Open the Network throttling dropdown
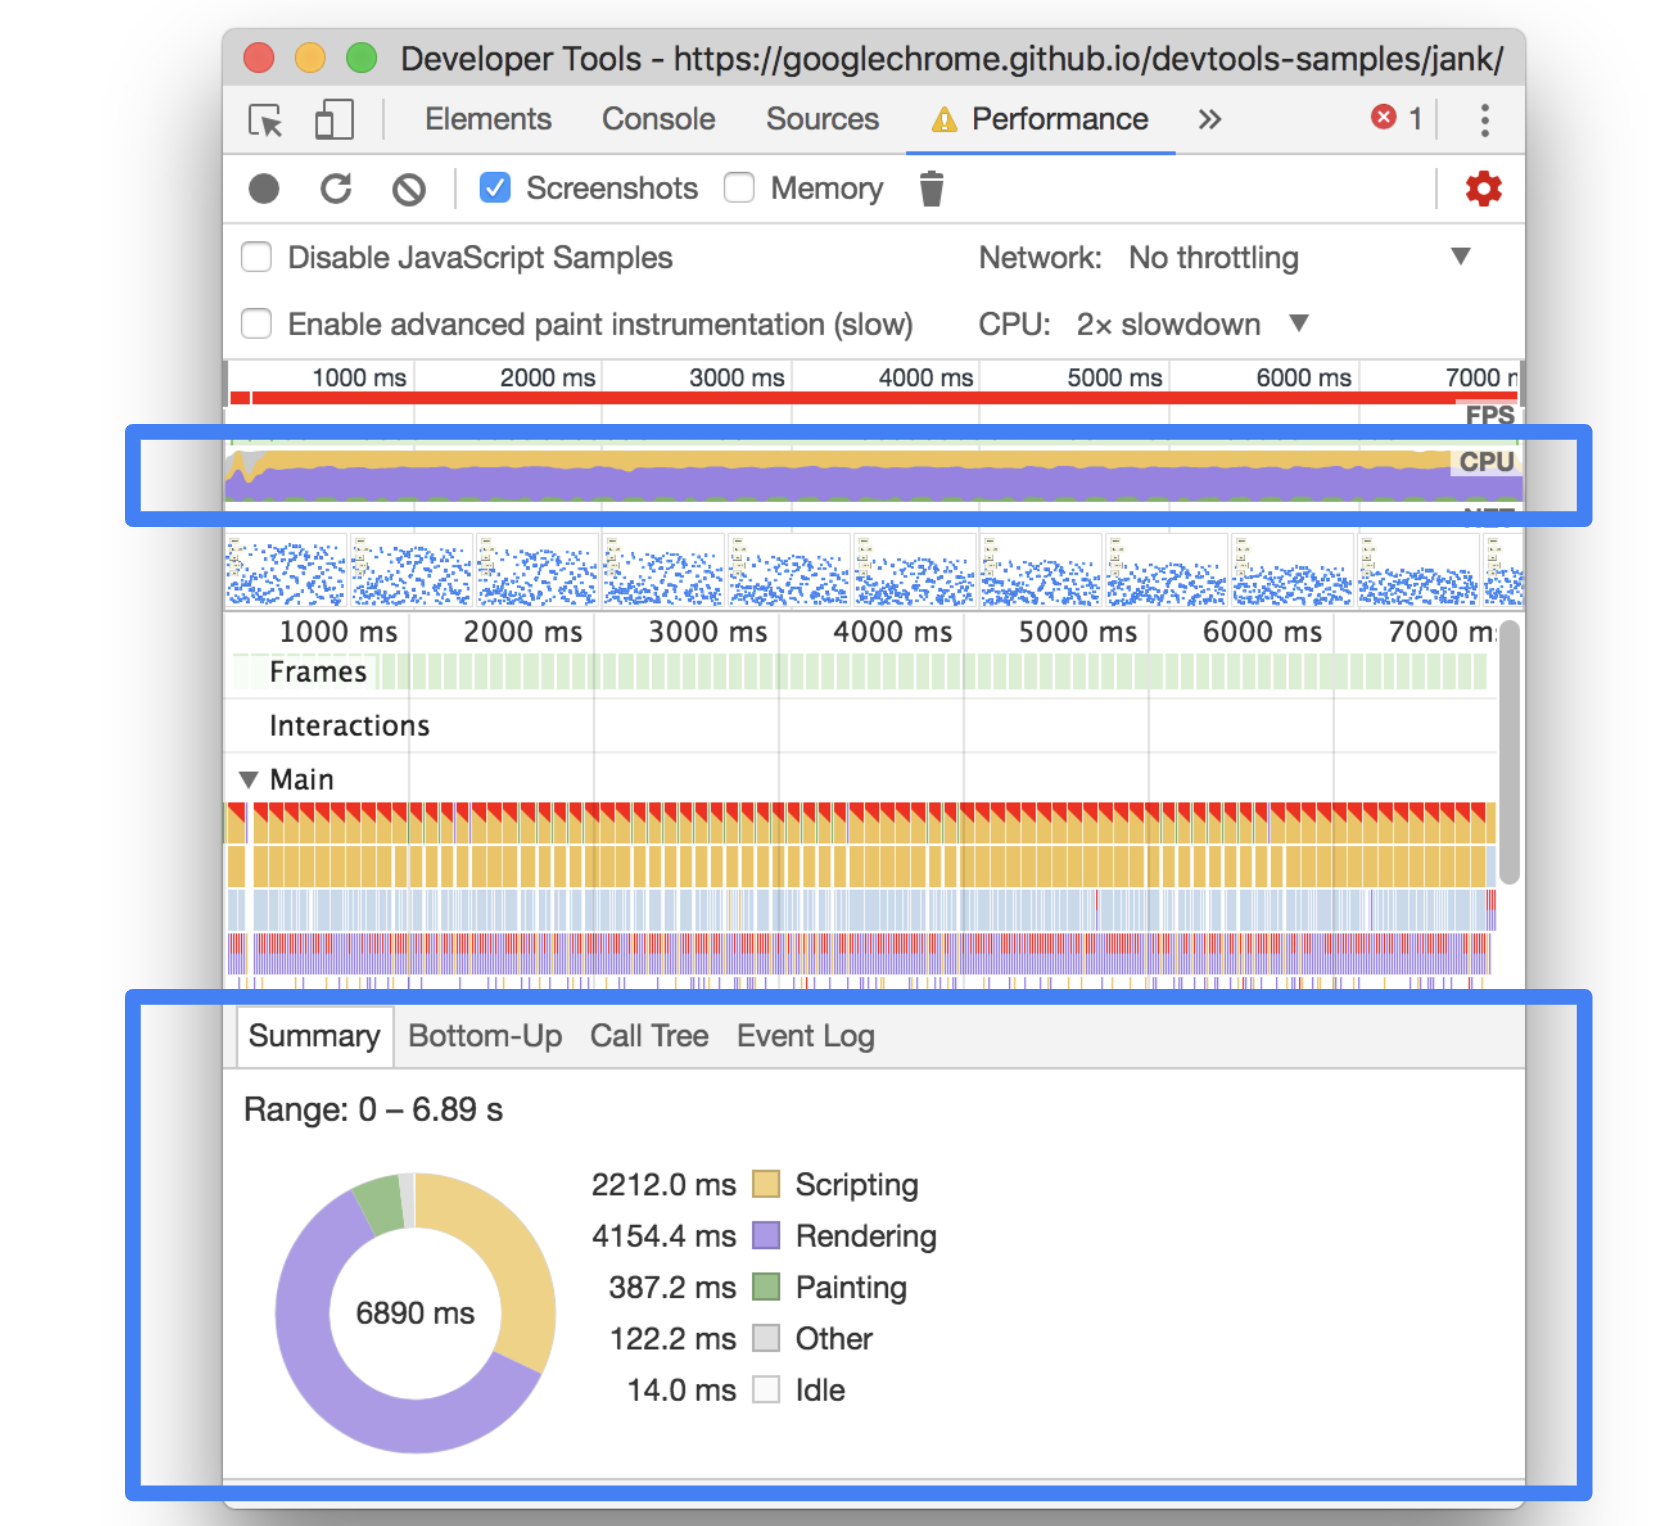 tap(1299, 257)
